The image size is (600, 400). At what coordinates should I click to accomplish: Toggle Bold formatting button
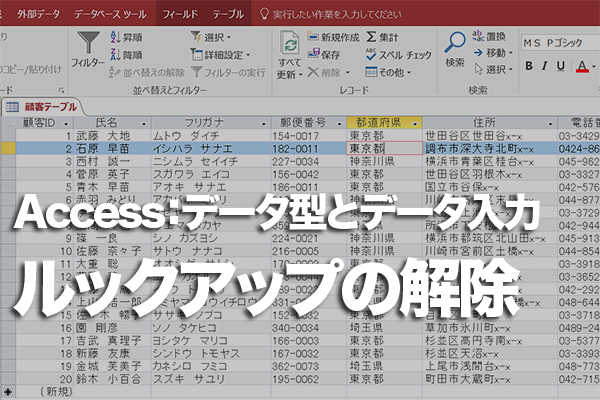(x=529, y=66)
